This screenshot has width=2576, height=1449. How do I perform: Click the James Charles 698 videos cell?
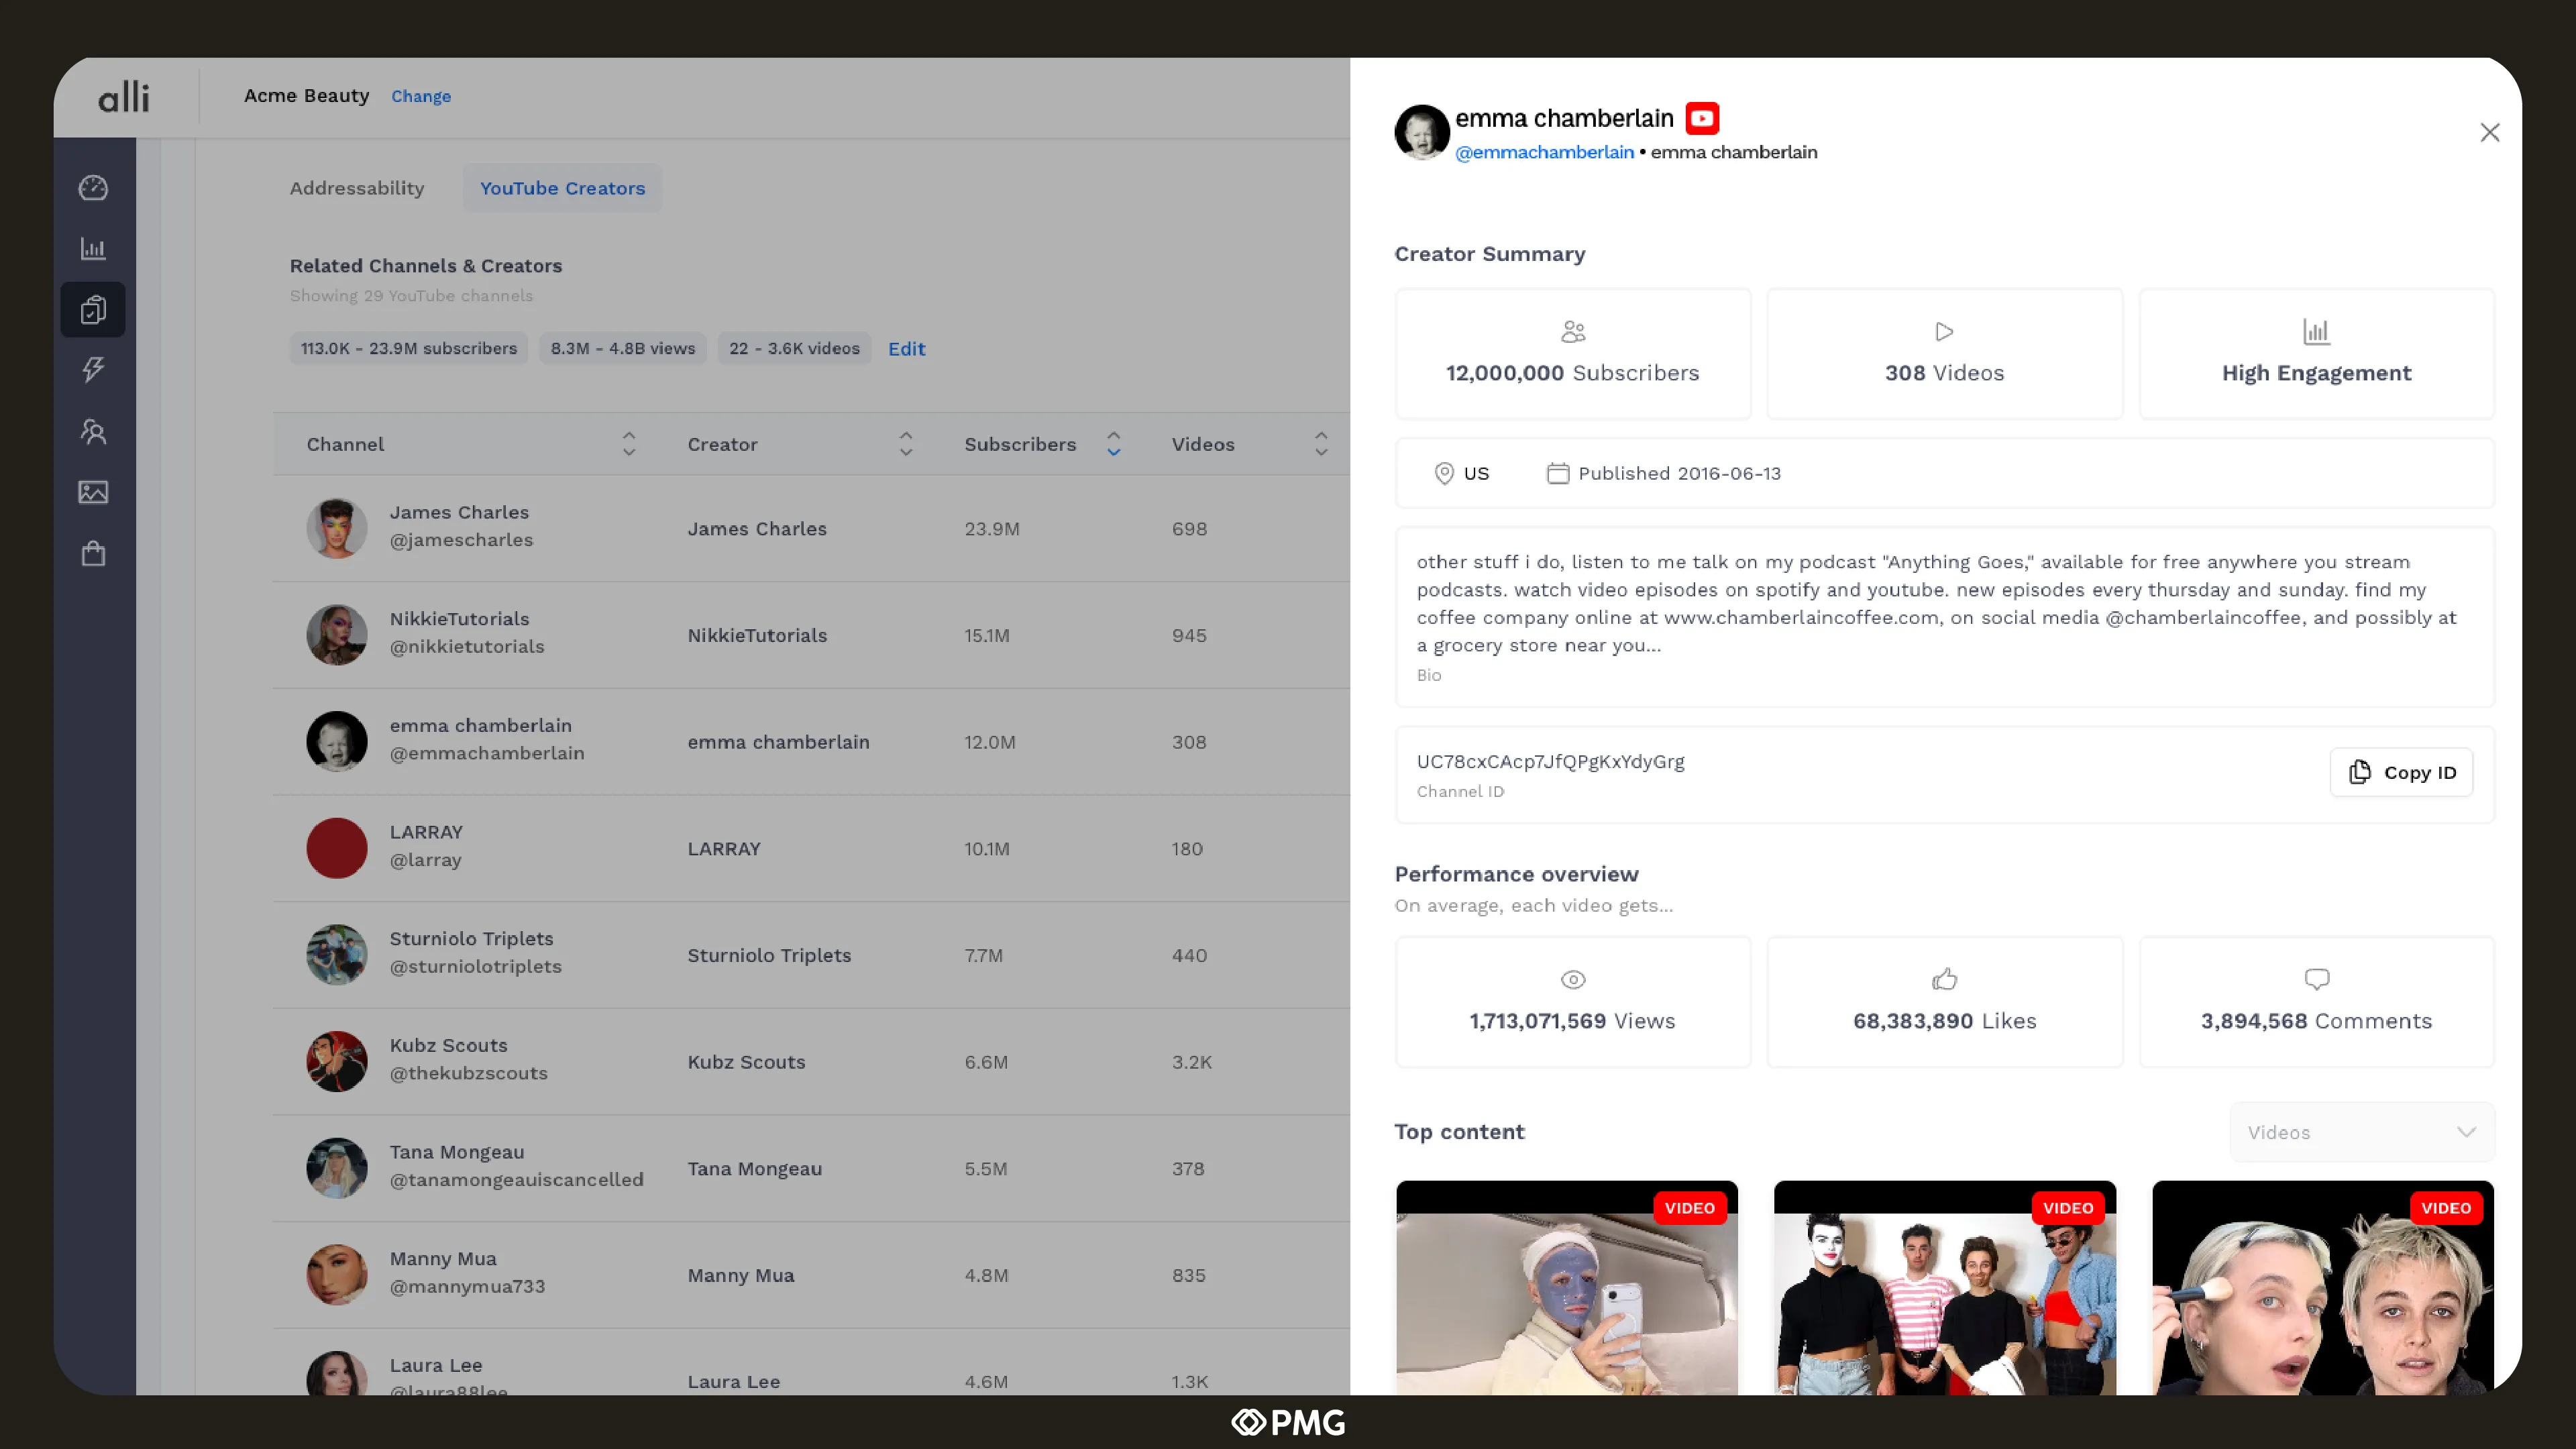[x=1189, y=529]
